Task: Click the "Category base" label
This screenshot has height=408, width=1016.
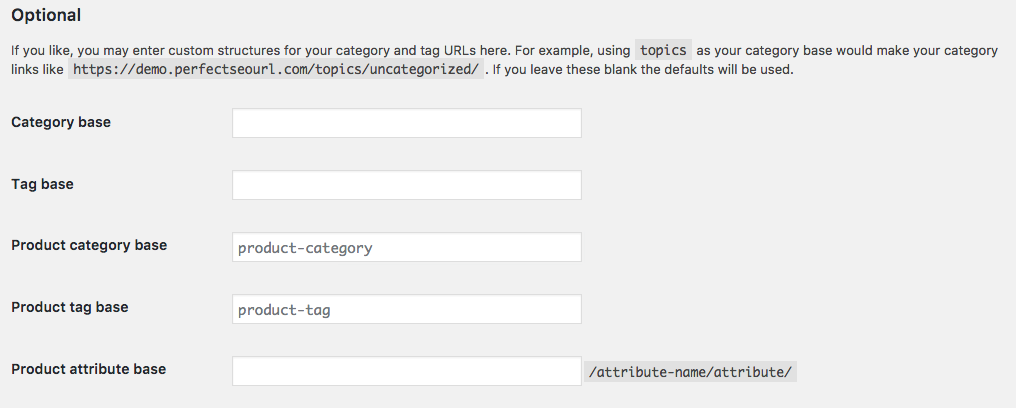Action: 61,122
